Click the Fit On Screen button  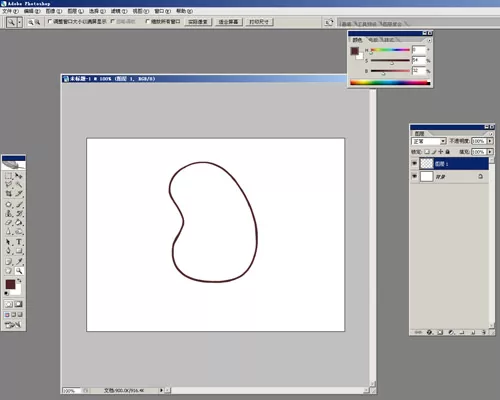click(x=228, y=22)
